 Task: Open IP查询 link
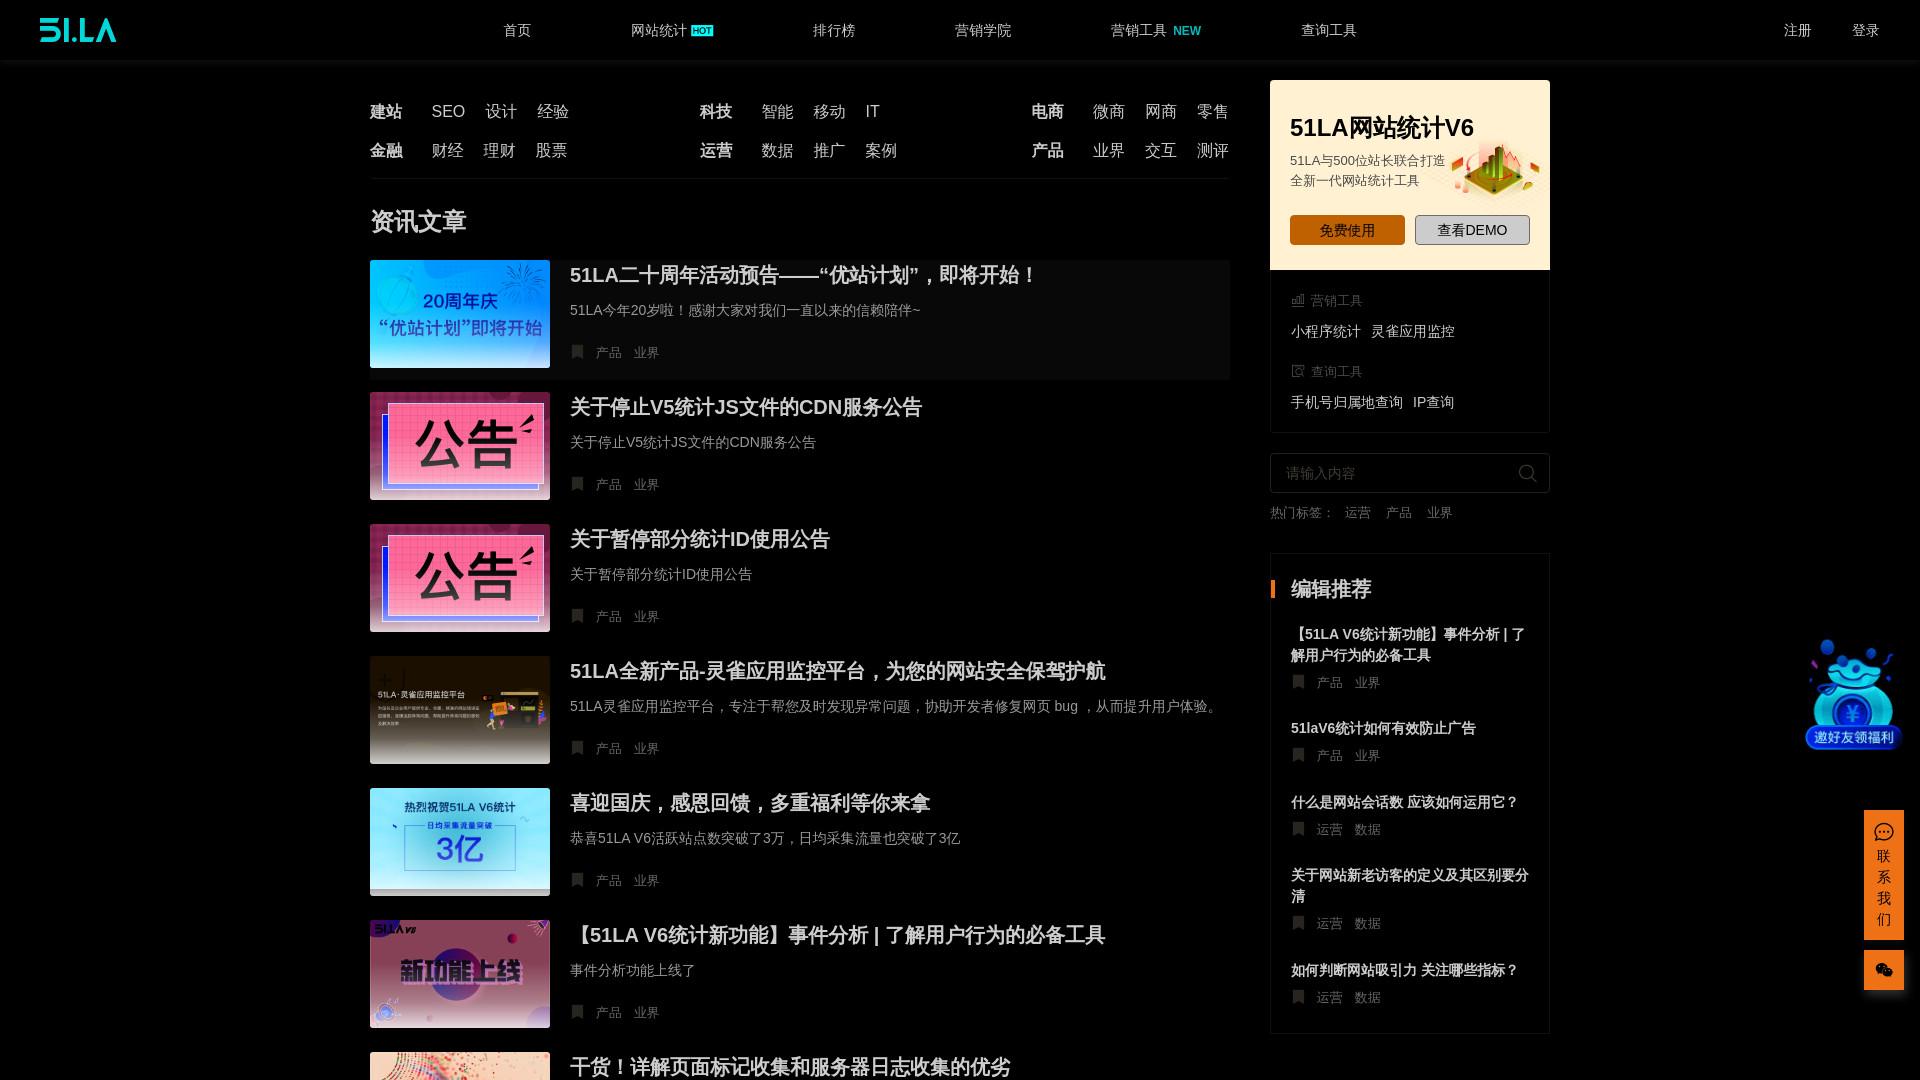point(1433,402)
